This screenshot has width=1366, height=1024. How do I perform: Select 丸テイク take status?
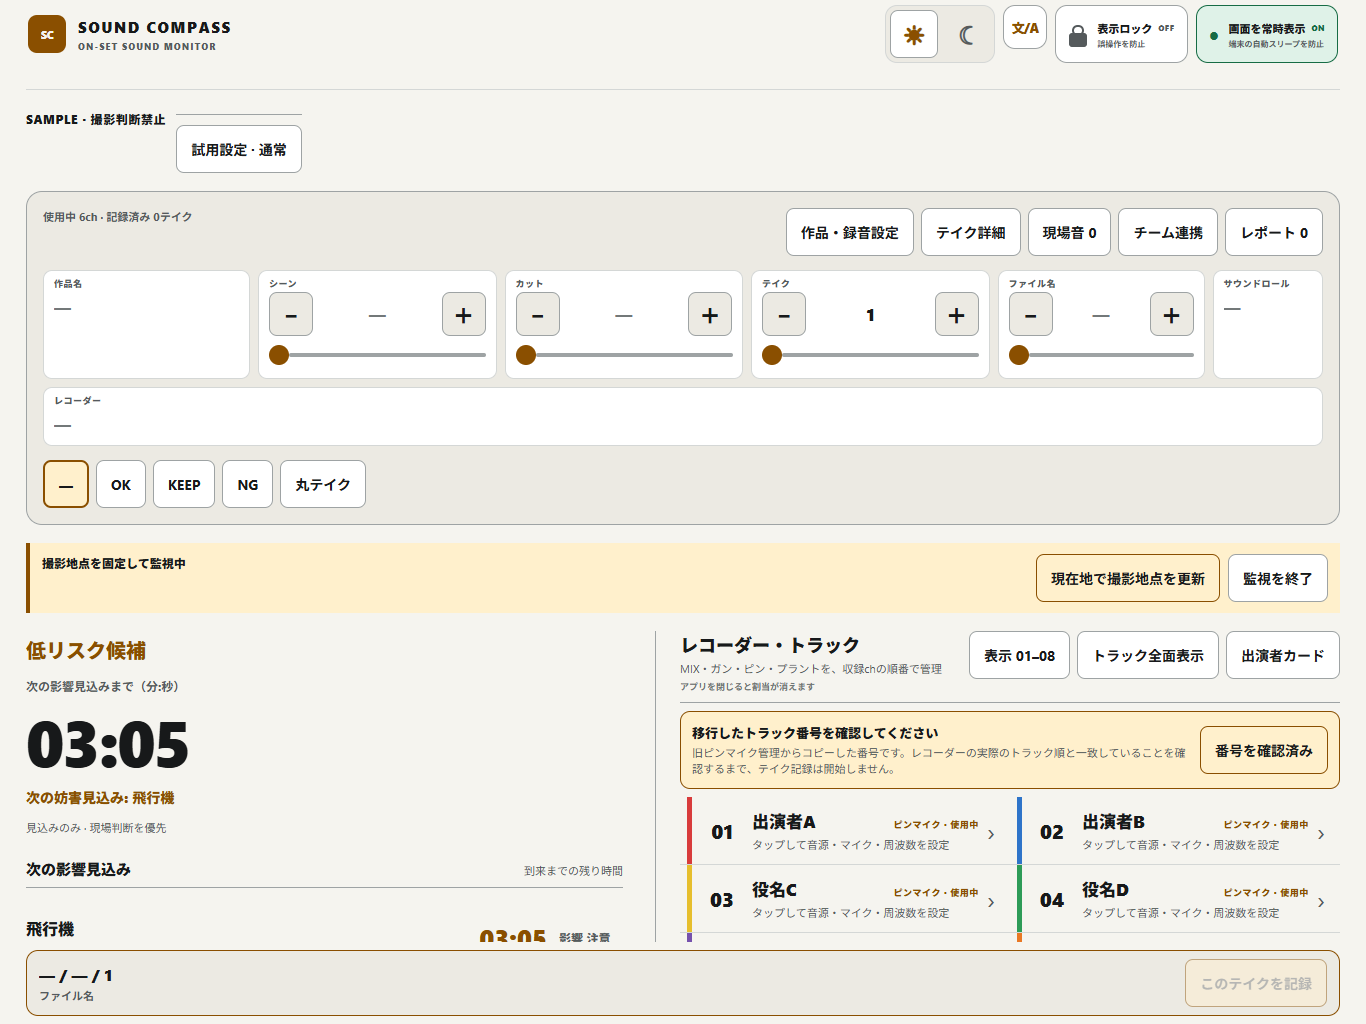323,484
